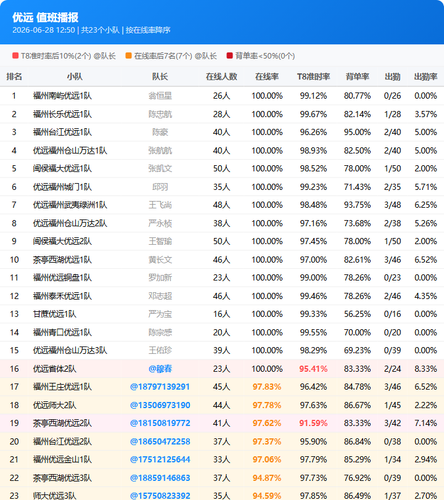The height and width of the screenshot is (500, 444).
Task: Click the orange online rate 97.78%
Action: 267,405
